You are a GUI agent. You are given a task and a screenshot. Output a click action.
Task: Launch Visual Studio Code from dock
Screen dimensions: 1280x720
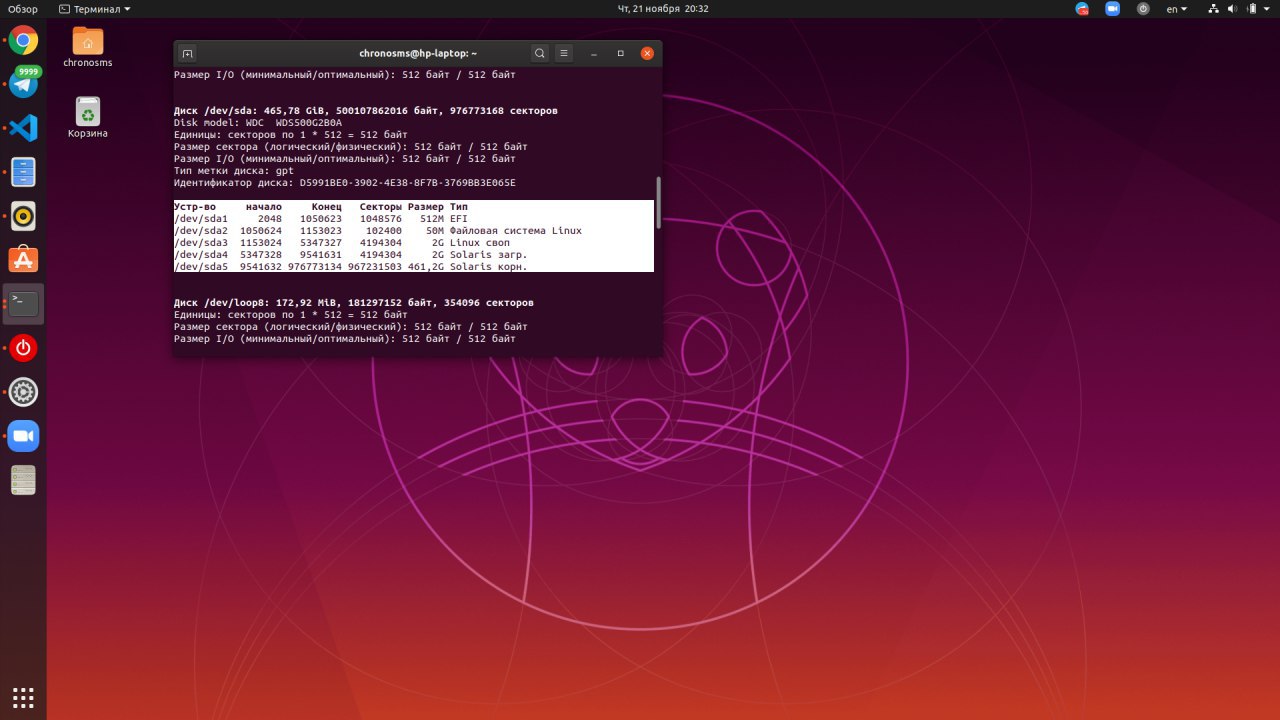click(x=23, y=128)
